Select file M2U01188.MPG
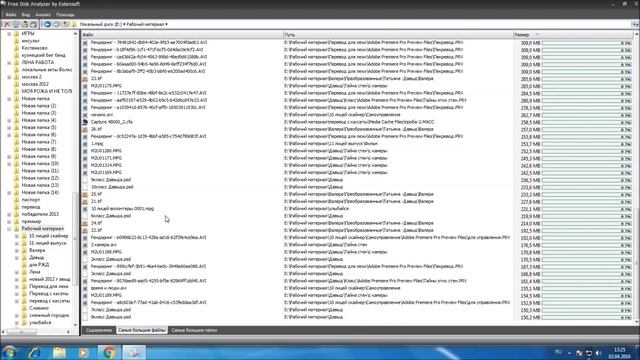Image resolution: width=640 pixels, height=360 pixels. click(x=106, y=252)
